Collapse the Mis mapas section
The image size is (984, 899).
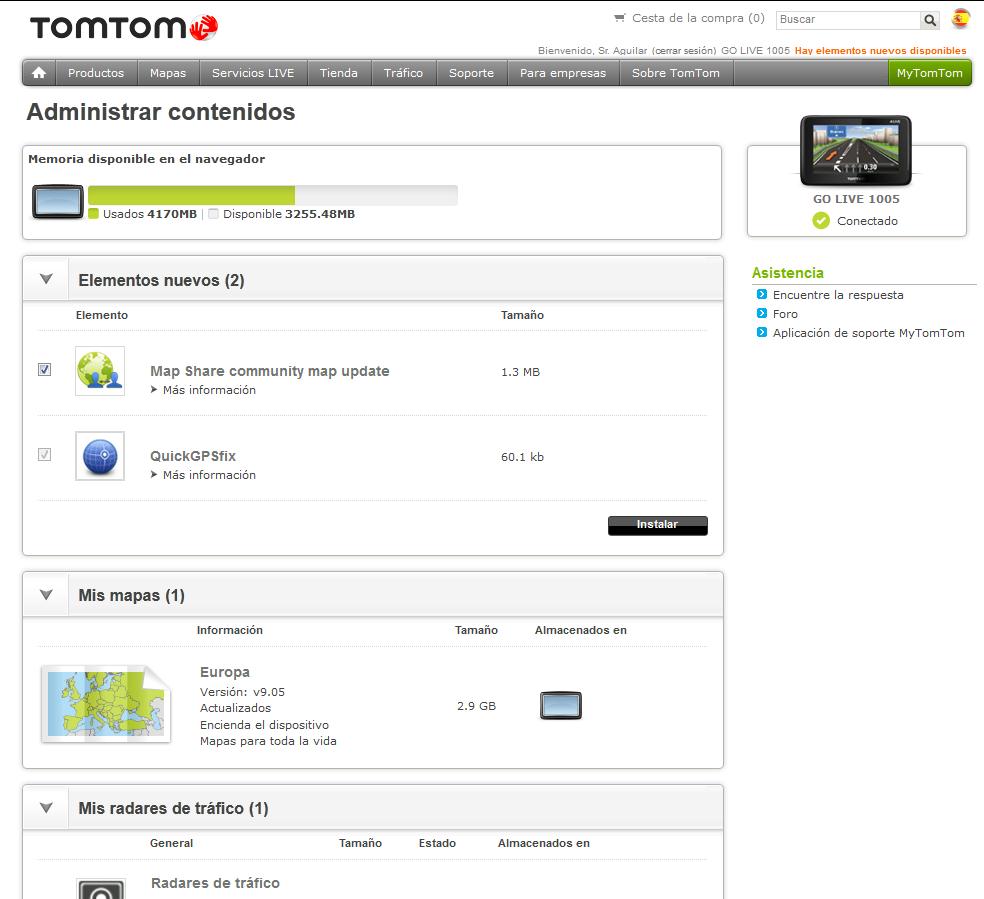[x=46, y=595]
